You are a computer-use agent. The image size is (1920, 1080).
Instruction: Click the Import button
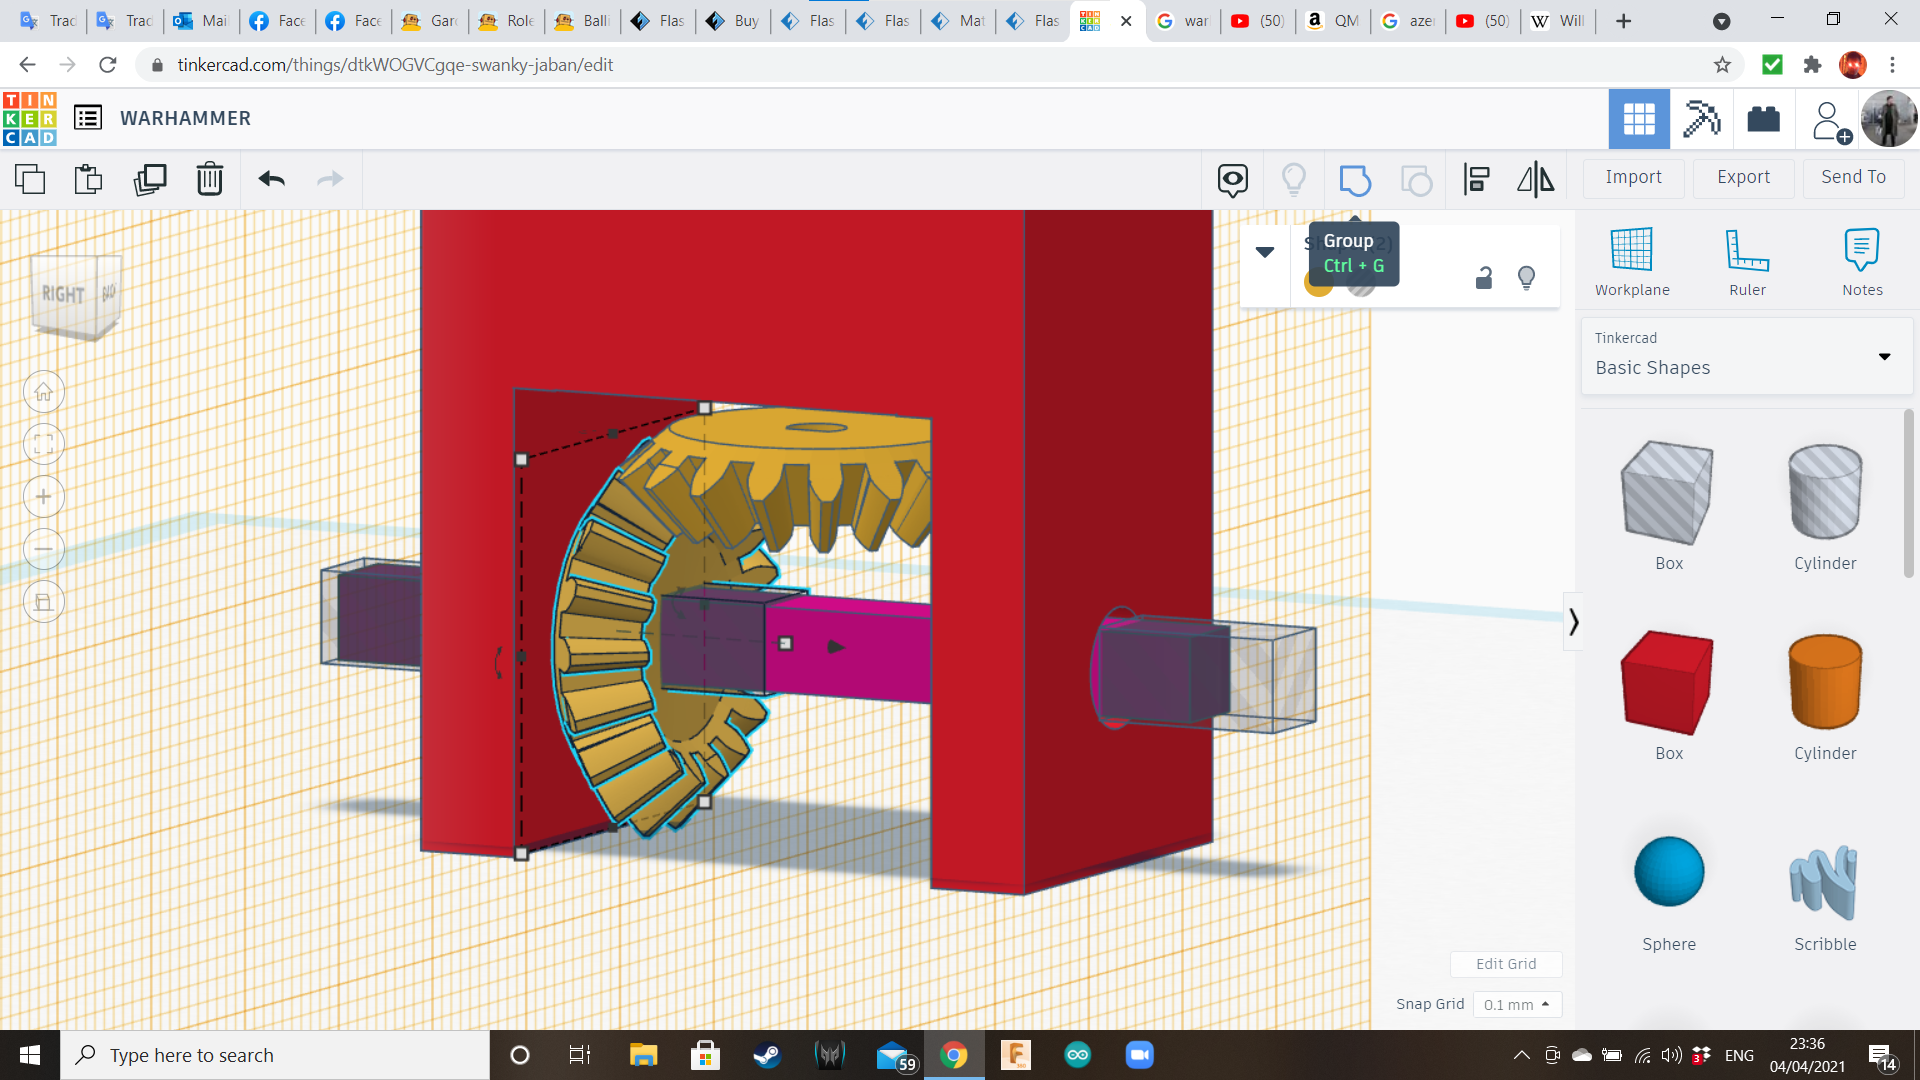[x=1633, y=177]
